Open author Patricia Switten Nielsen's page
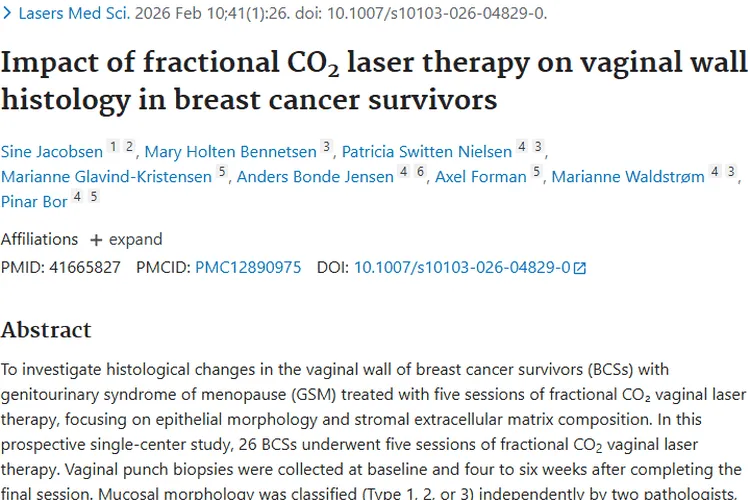Screen dimensions: 750x500 [x=426, y=152]
